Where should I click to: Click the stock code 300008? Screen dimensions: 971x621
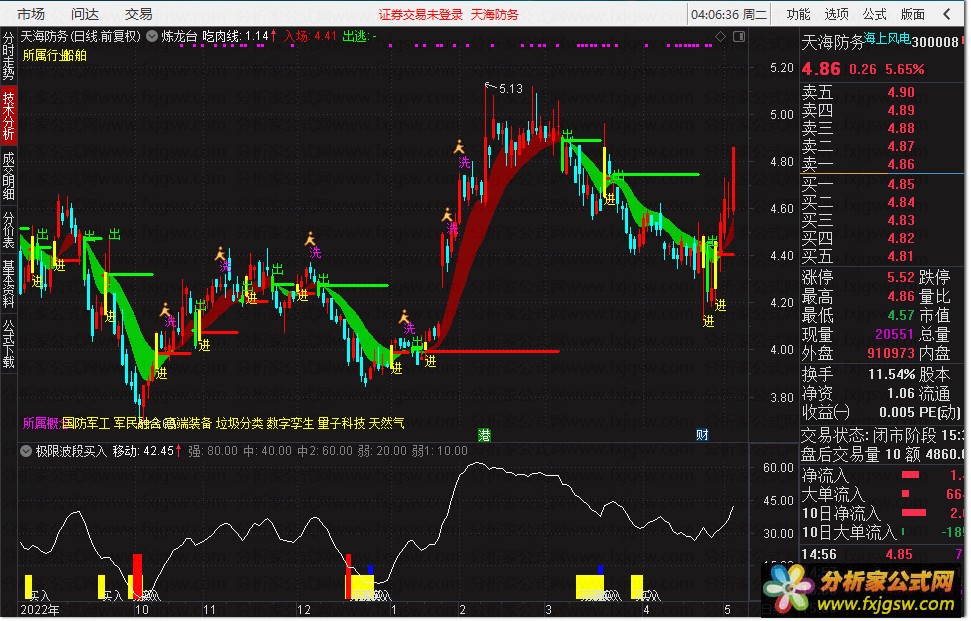point(935,41)
